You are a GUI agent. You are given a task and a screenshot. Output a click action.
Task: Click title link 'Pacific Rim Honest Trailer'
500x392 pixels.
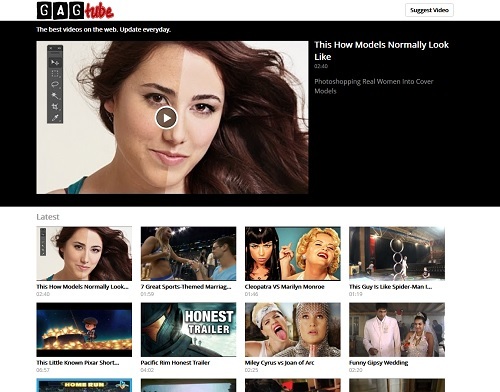(x=175, y=363)
